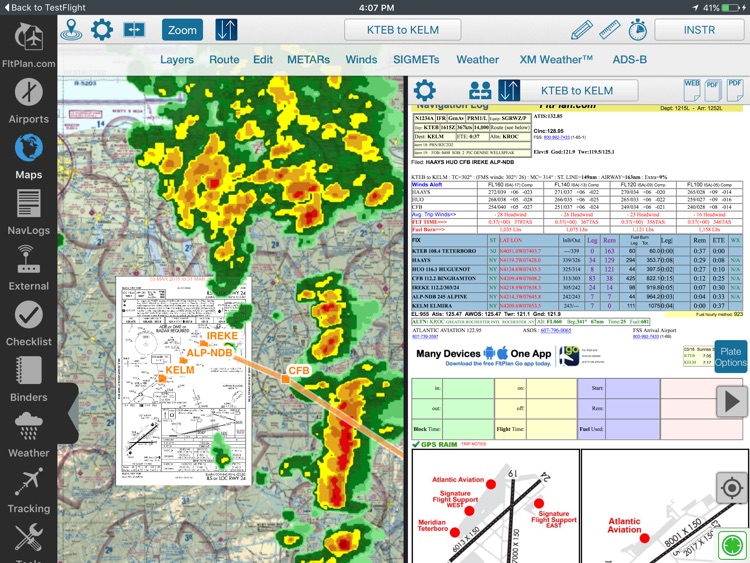Open the ADS-B menu
The image size is (750, 563).
pyautogui.click(x=629, y=59)
